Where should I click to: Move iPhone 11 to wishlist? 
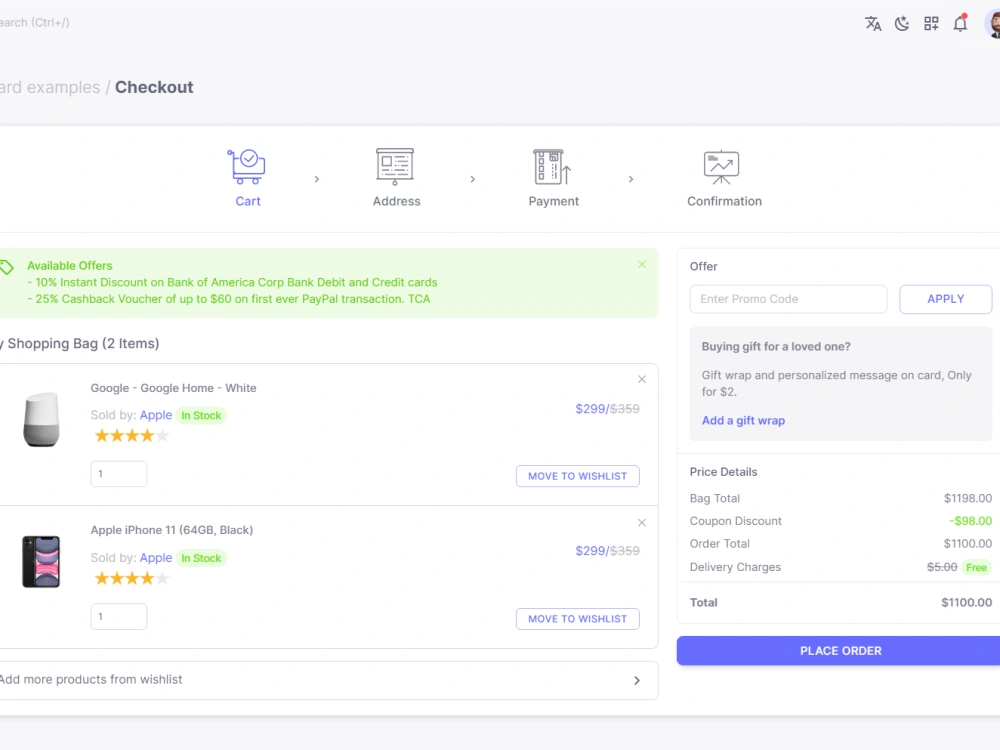click(578, 619)
